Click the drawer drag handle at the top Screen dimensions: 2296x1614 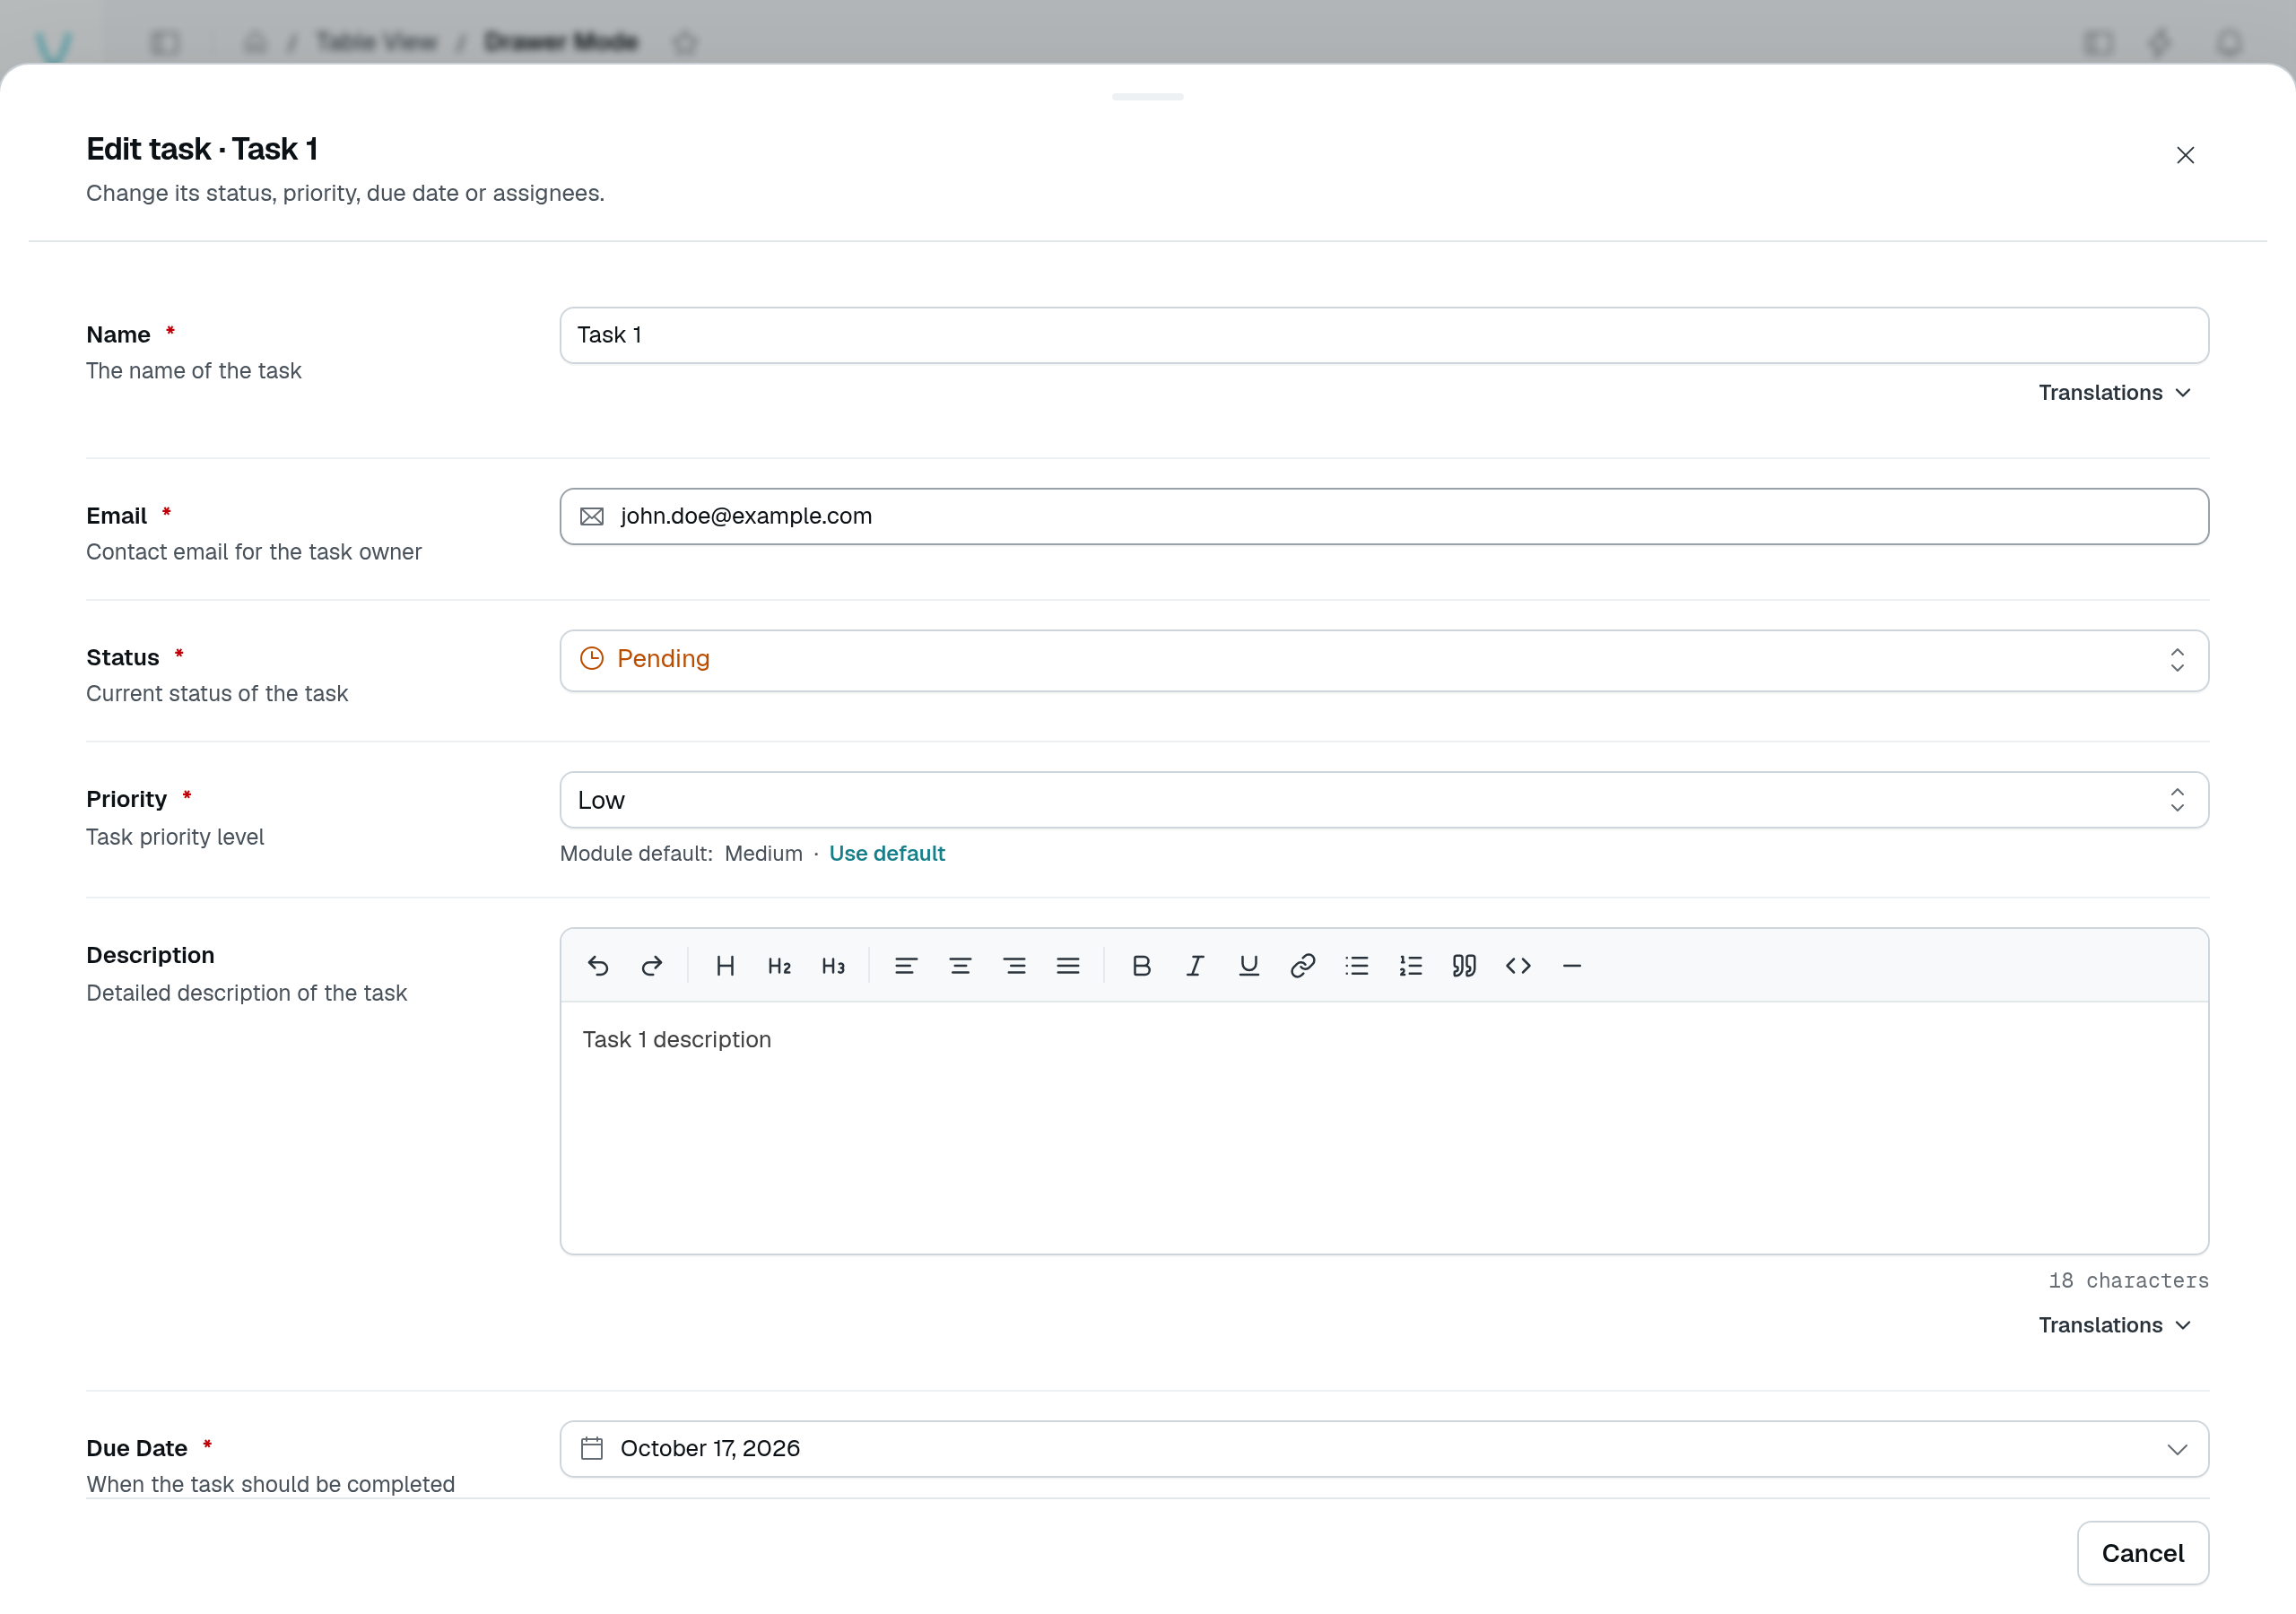pos(1147,97)
